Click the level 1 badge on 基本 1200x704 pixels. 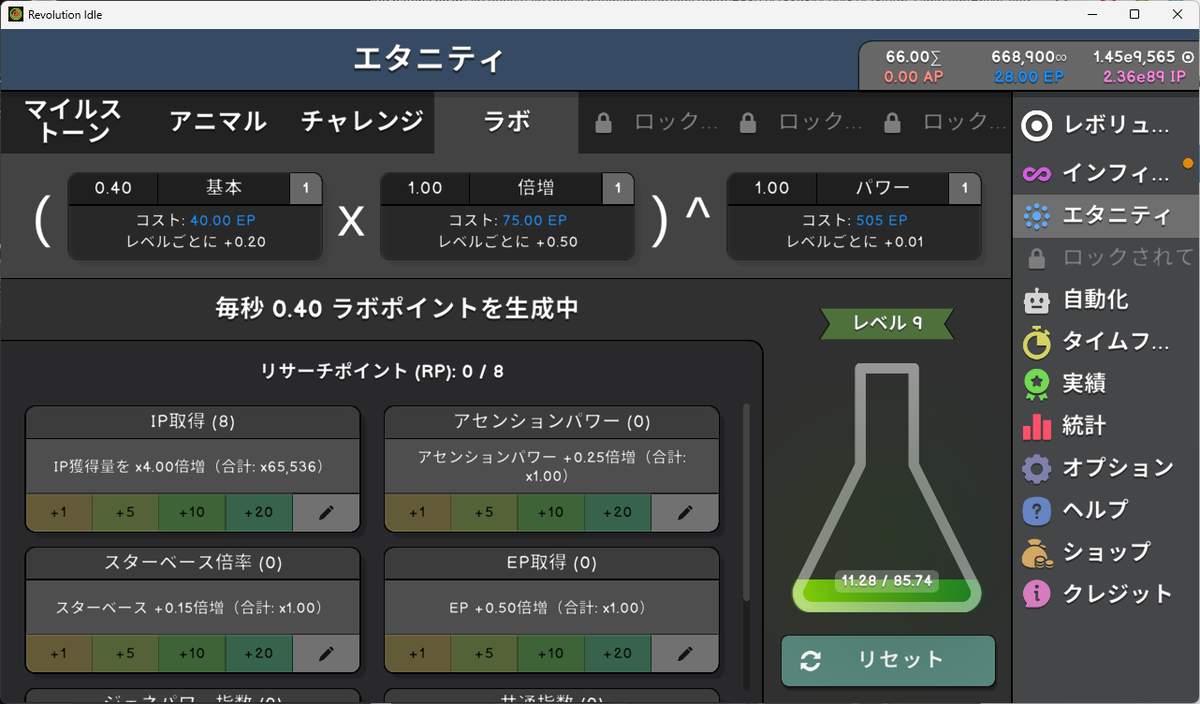click(x=306, y=188)
